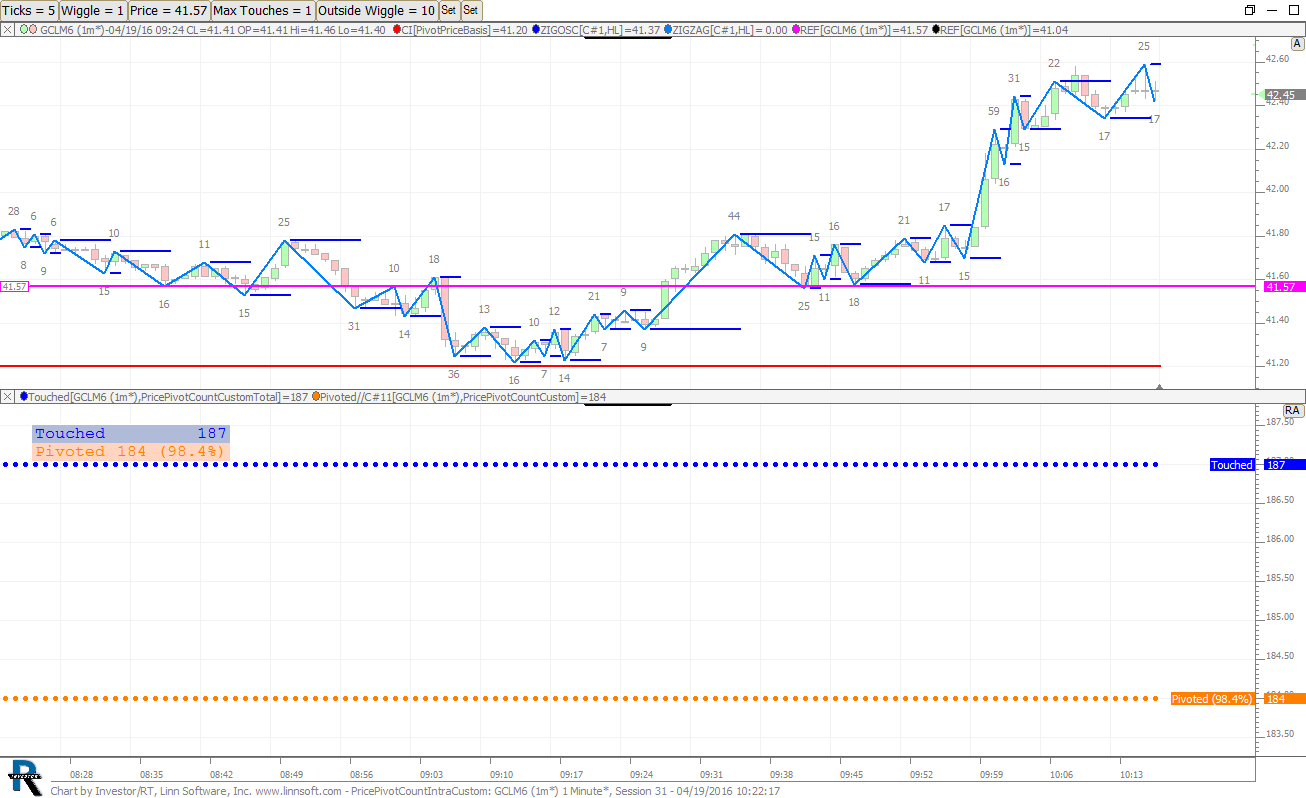Click the restore window icon at top right
1306x798 pixels.
coord(1249,10)
